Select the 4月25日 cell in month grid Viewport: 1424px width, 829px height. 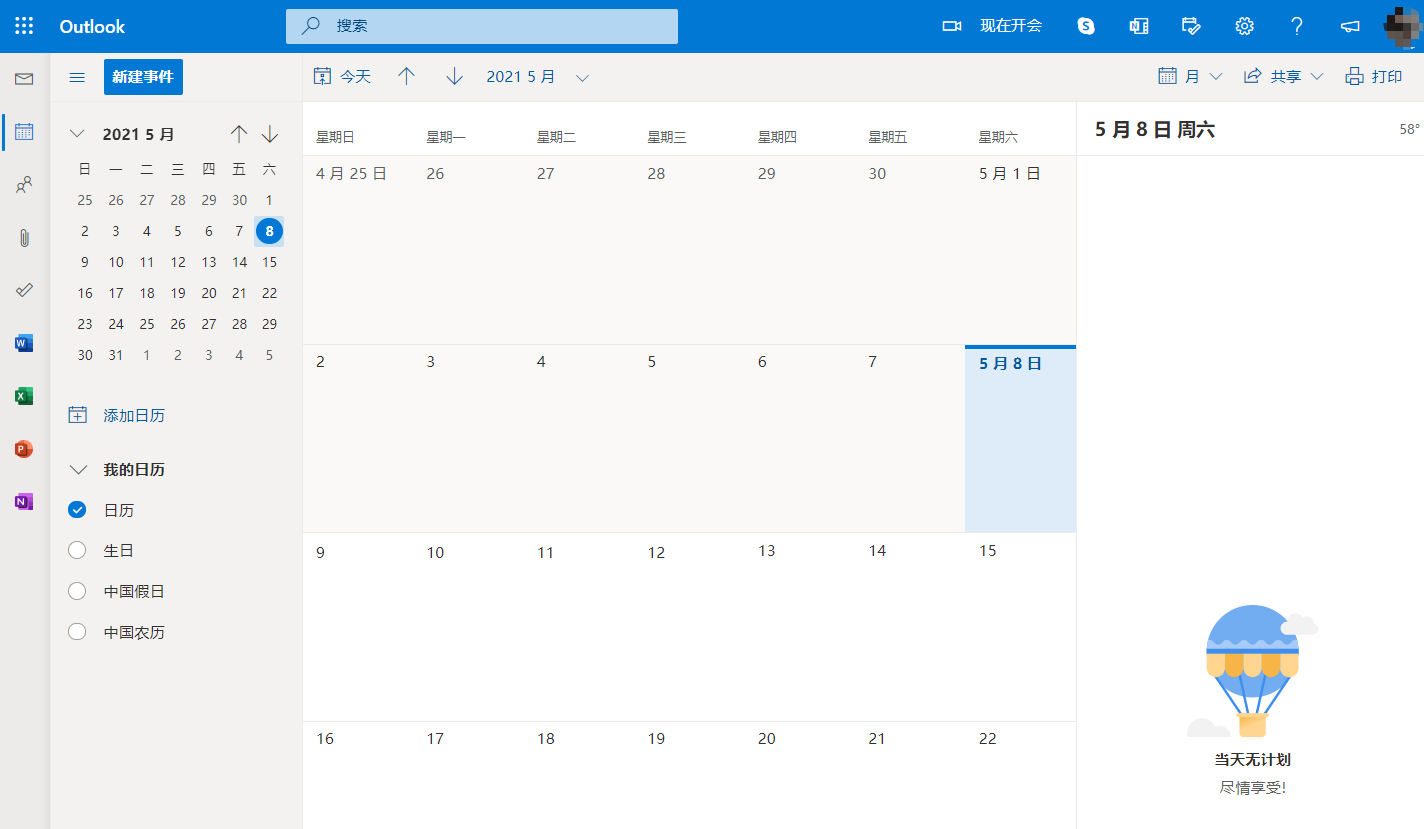coord(358,249)
